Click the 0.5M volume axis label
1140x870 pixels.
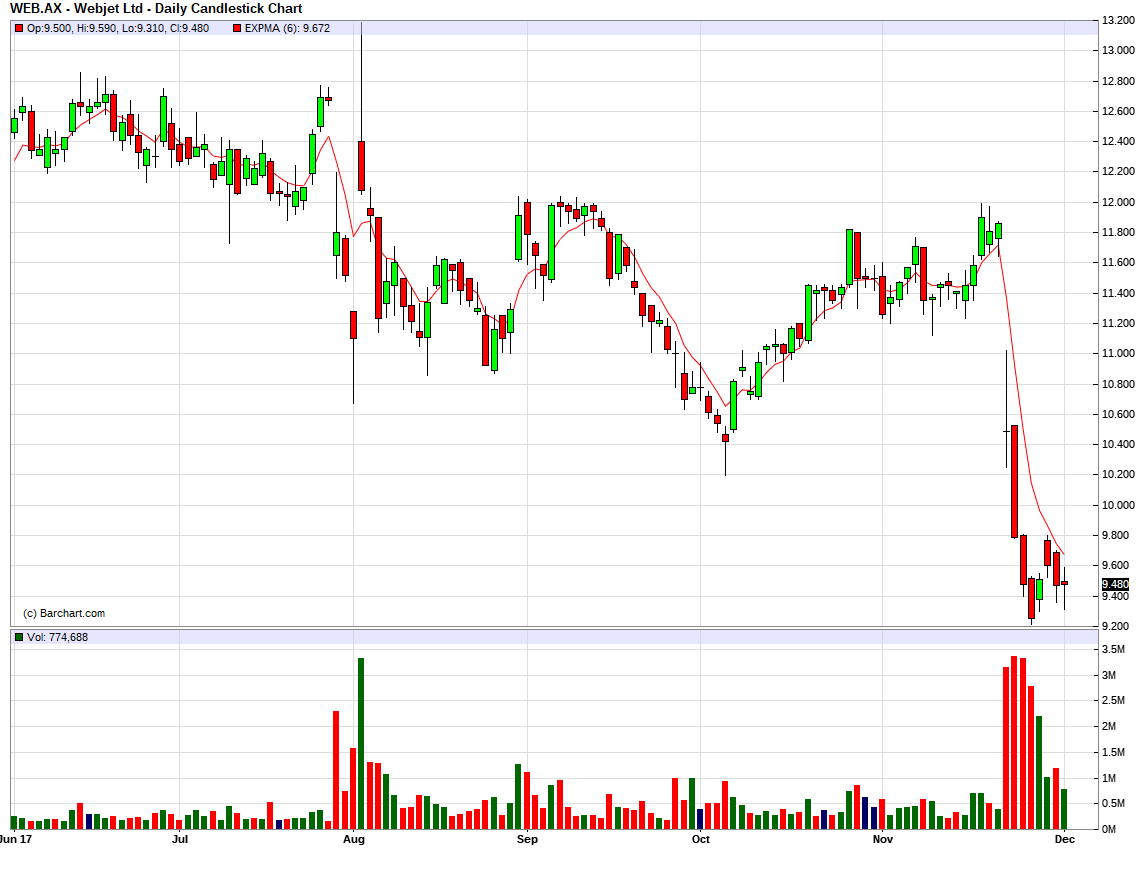point(1113,803)
